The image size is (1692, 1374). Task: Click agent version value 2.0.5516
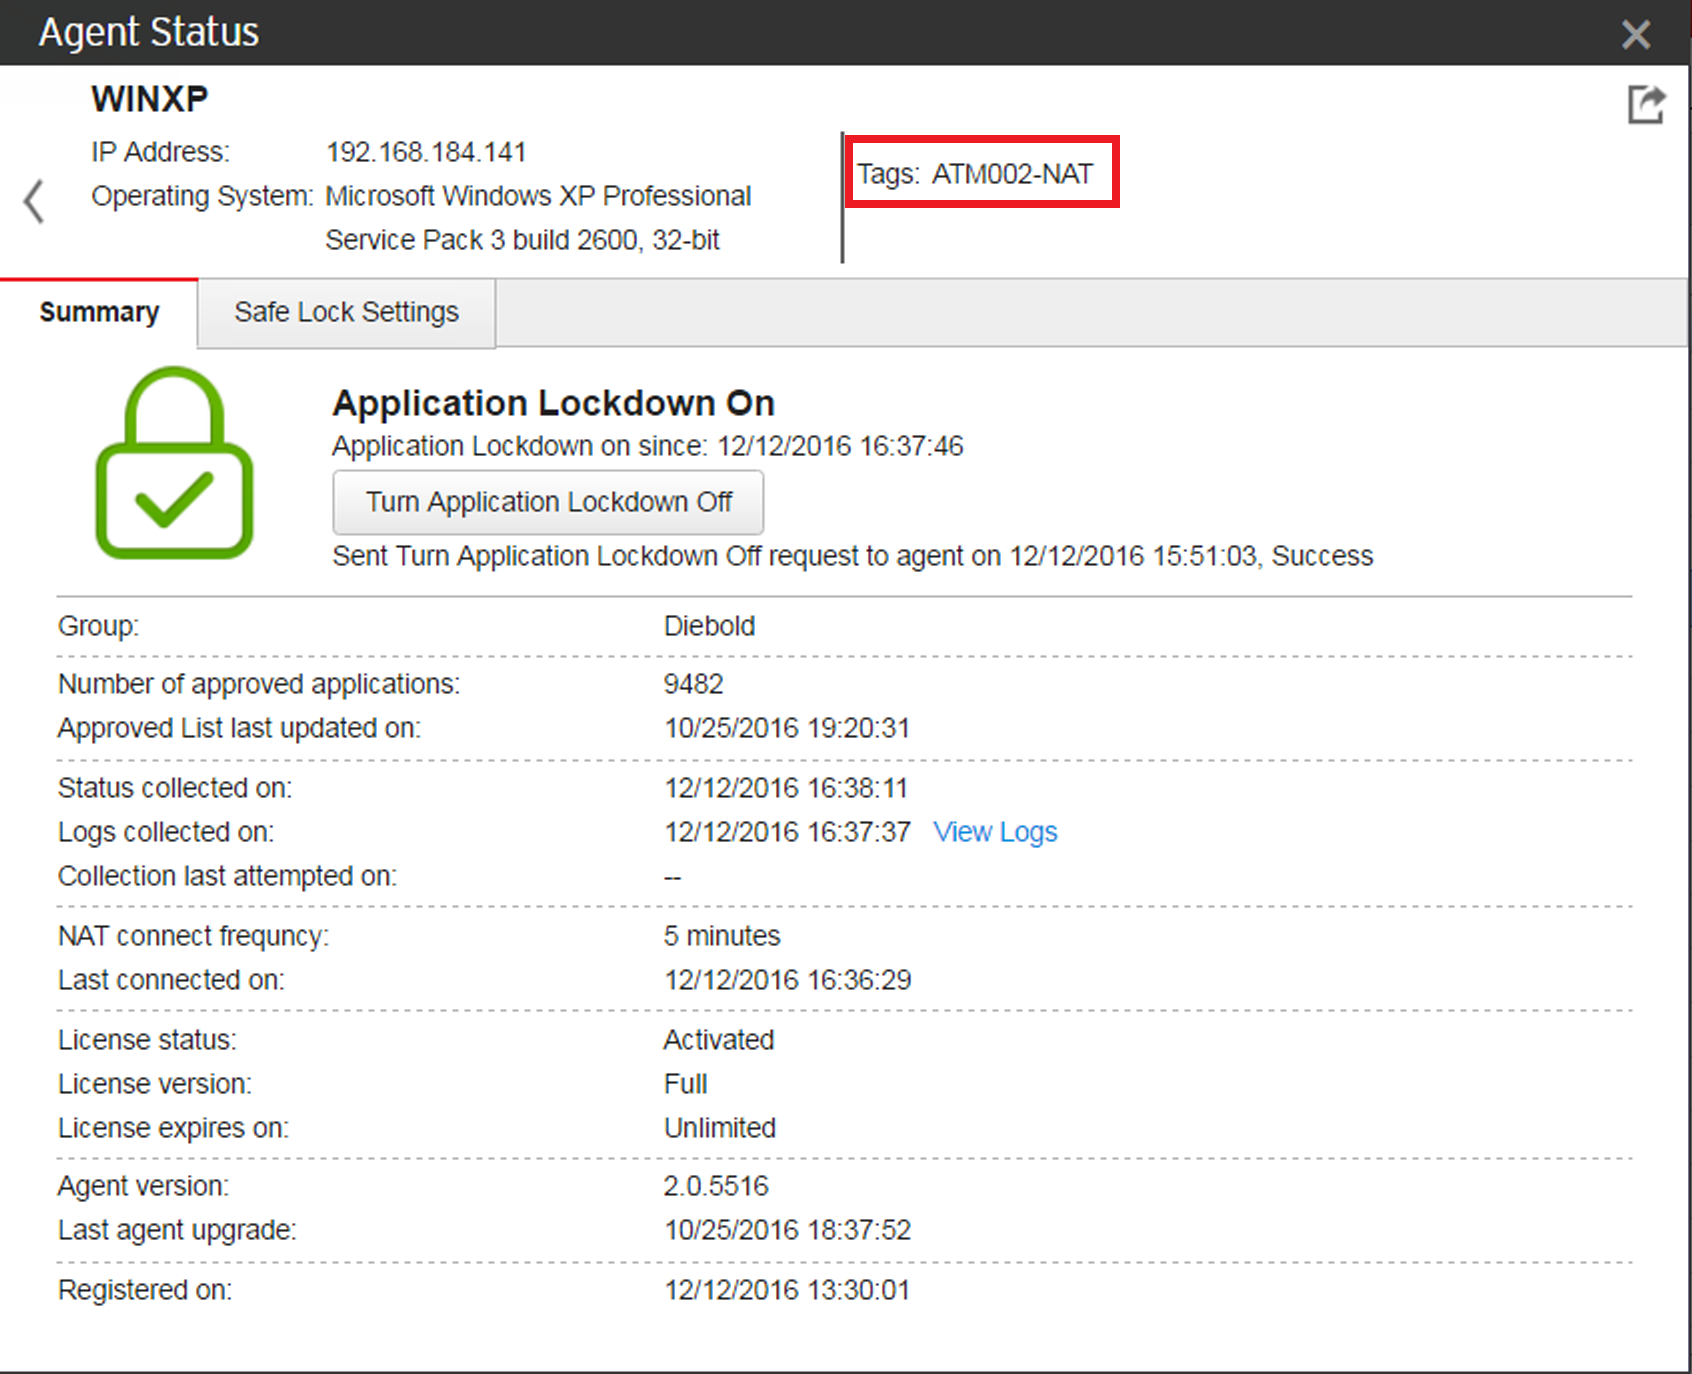tap(716, 1186)
